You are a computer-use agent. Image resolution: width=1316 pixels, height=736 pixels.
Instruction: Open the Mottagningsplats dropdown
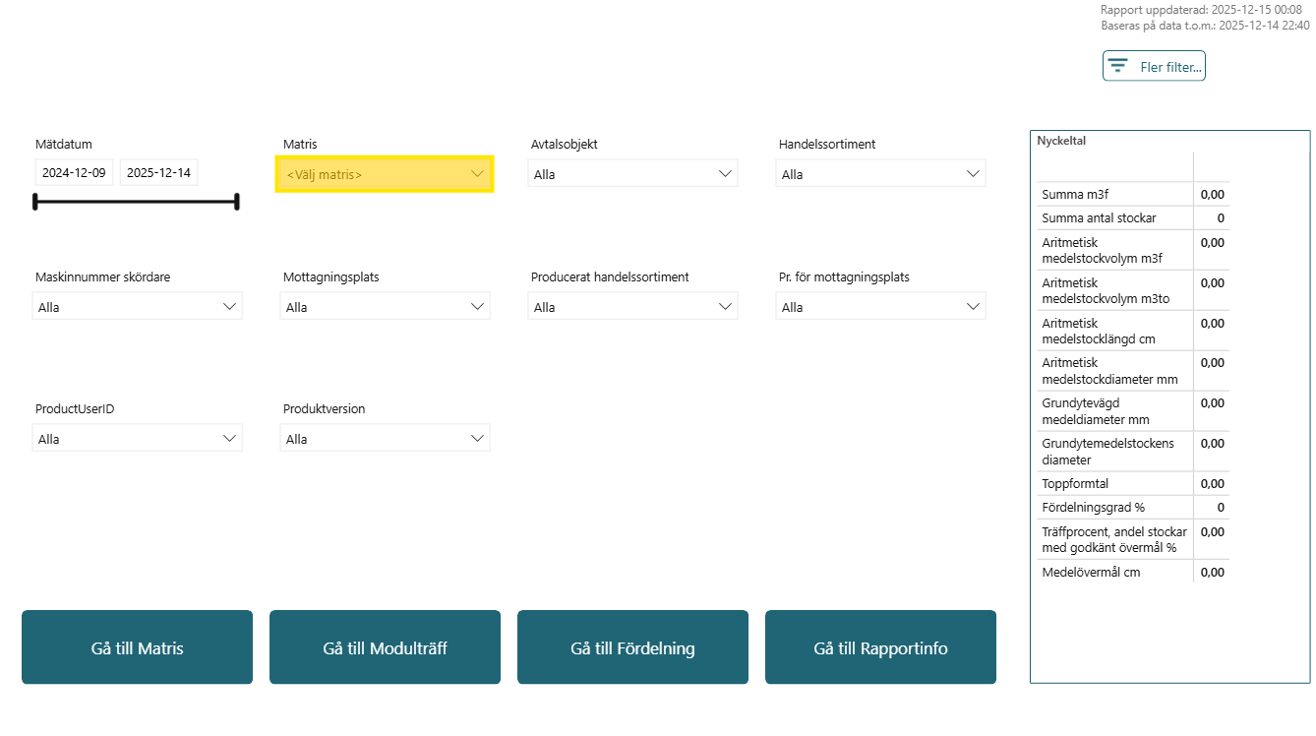tap(384, 307)
